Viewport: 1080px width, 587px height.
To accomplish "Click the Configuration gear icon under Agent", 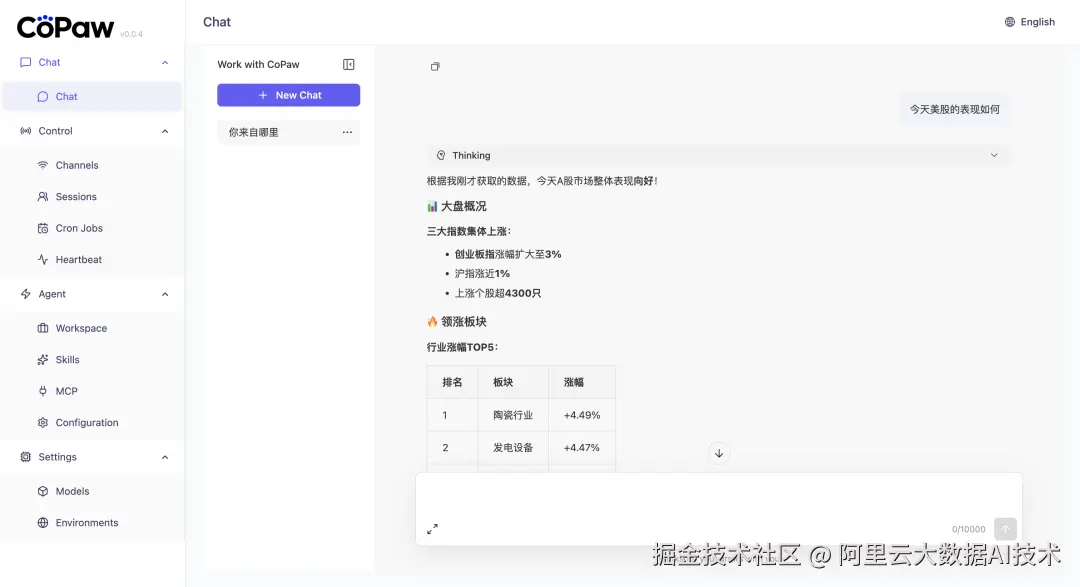I will point(43,422).
